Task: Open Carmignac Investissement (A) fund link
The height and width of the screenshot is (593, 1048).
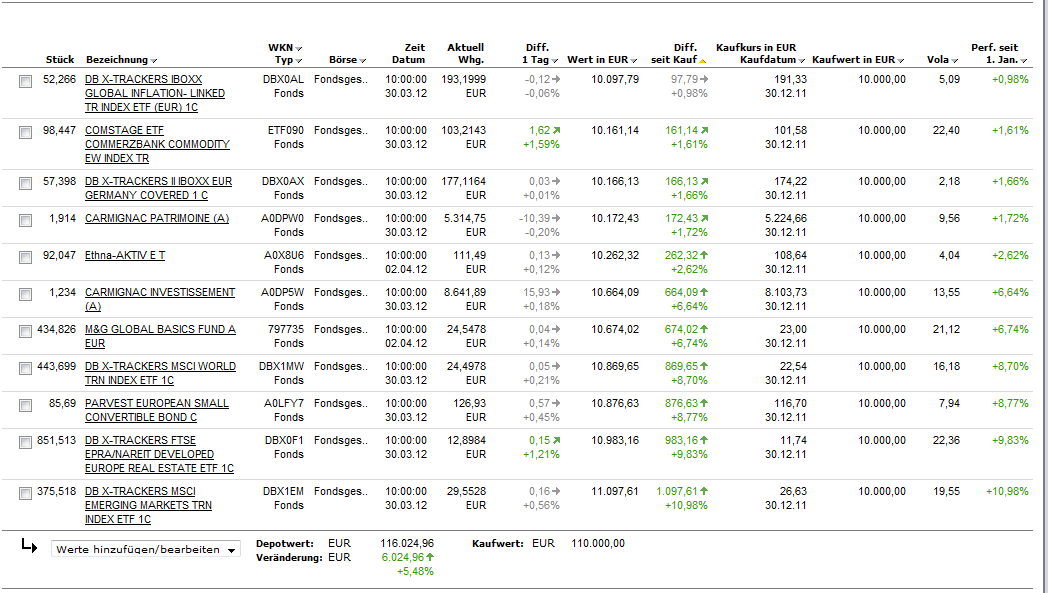Action: pos(160,300)
